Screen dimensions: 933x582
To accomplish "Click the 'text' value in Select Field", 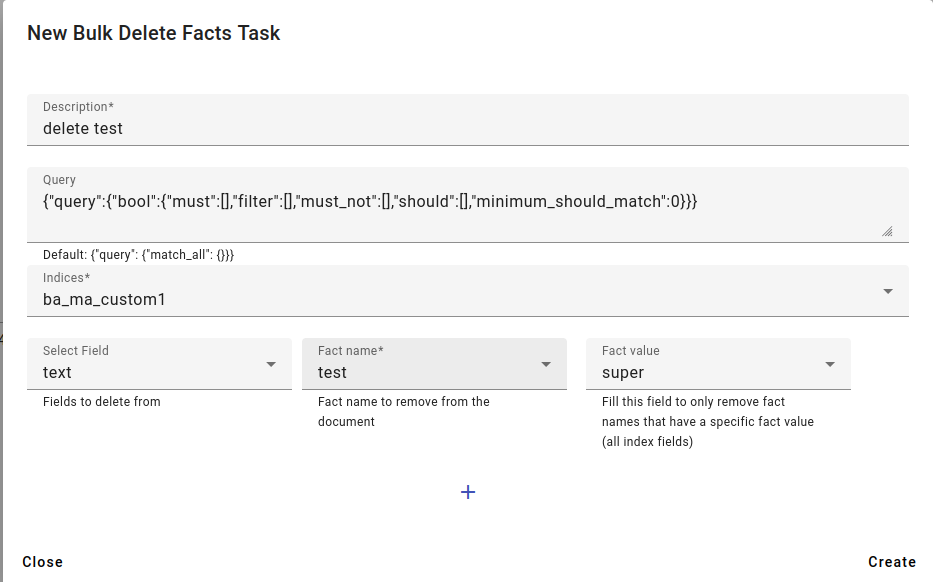I will coord(57,373).
